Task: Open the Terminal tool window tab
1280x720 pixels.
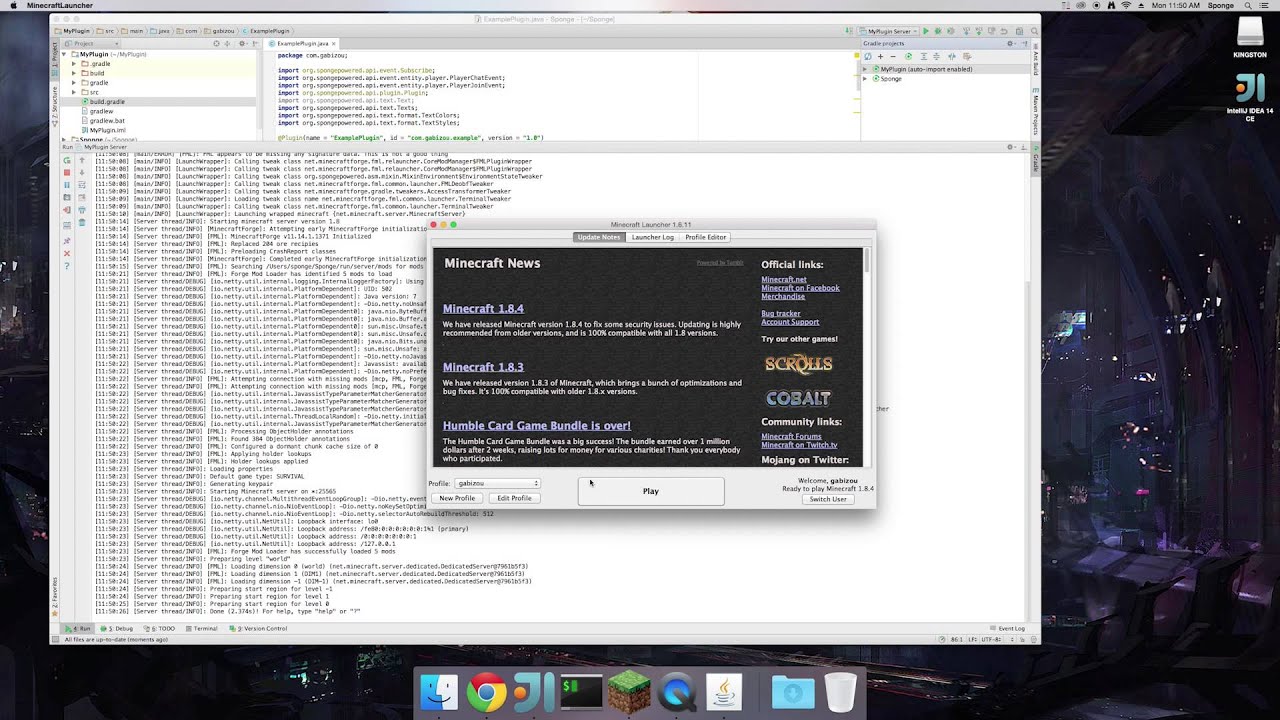Action: coord(202,628)
